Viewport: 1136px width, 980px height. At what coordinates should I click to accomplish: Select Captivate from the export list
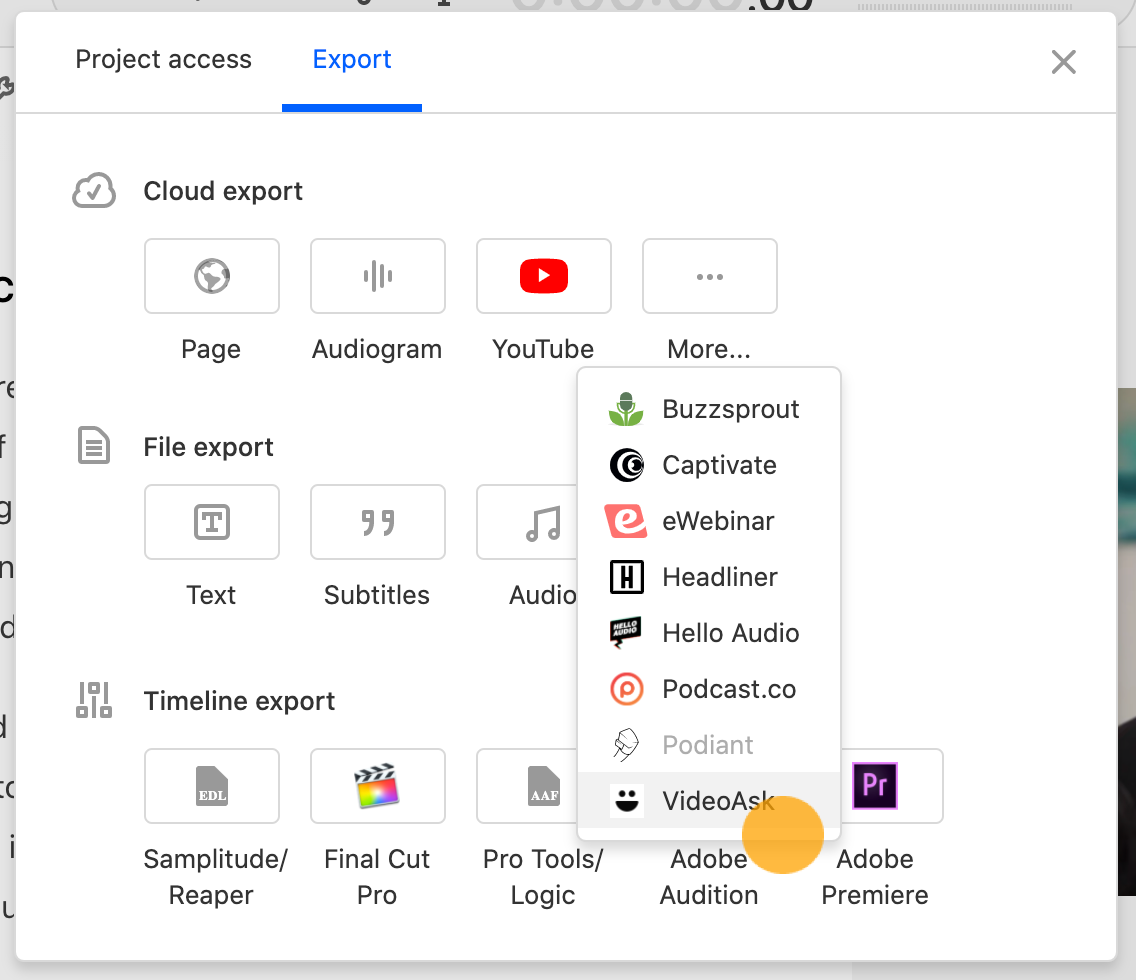point(709,465)
